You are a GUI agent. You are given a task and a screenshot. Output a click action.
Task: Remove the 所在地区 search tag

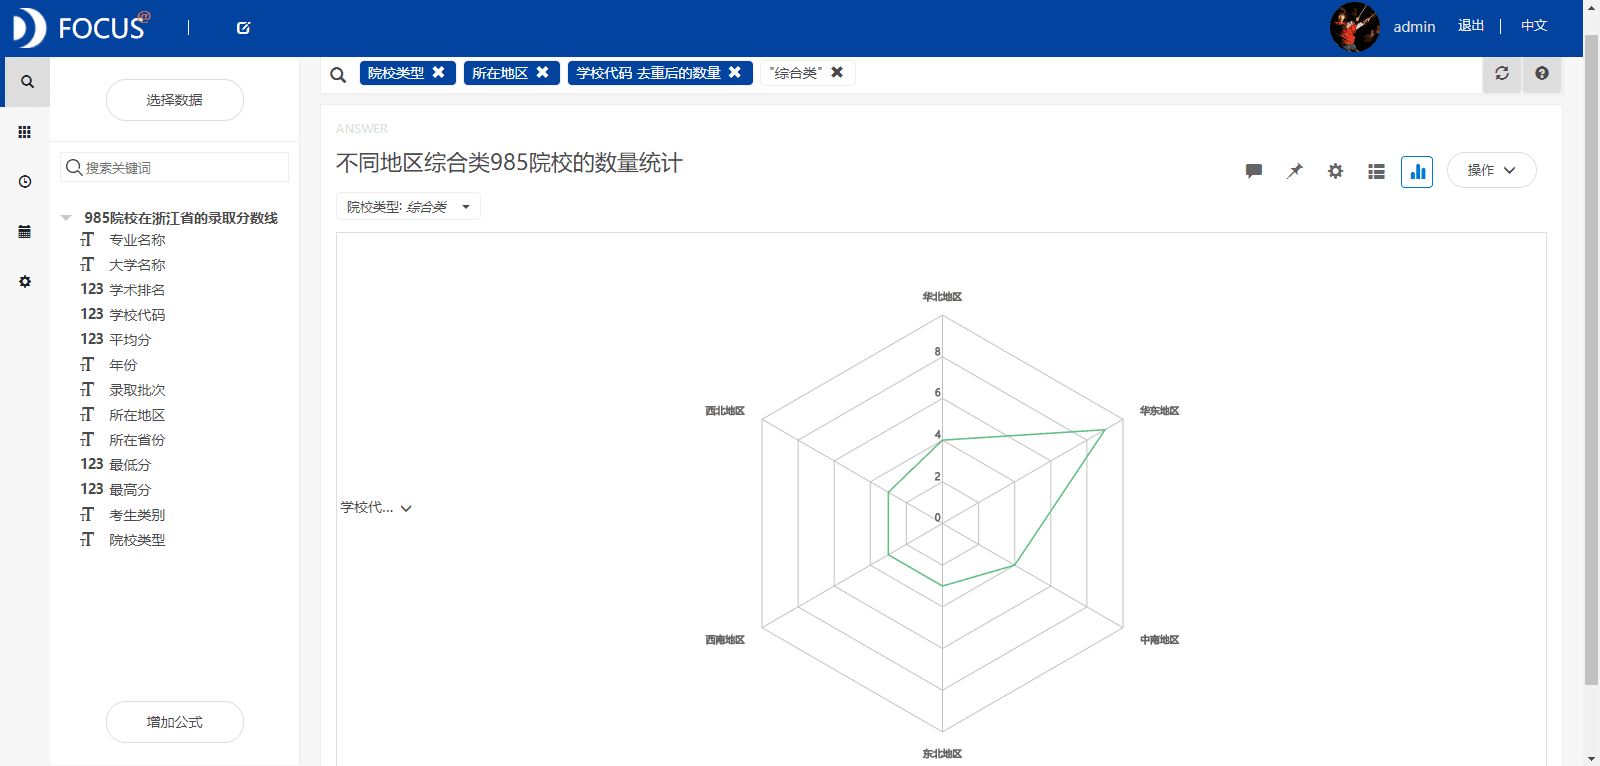point(542,72)
